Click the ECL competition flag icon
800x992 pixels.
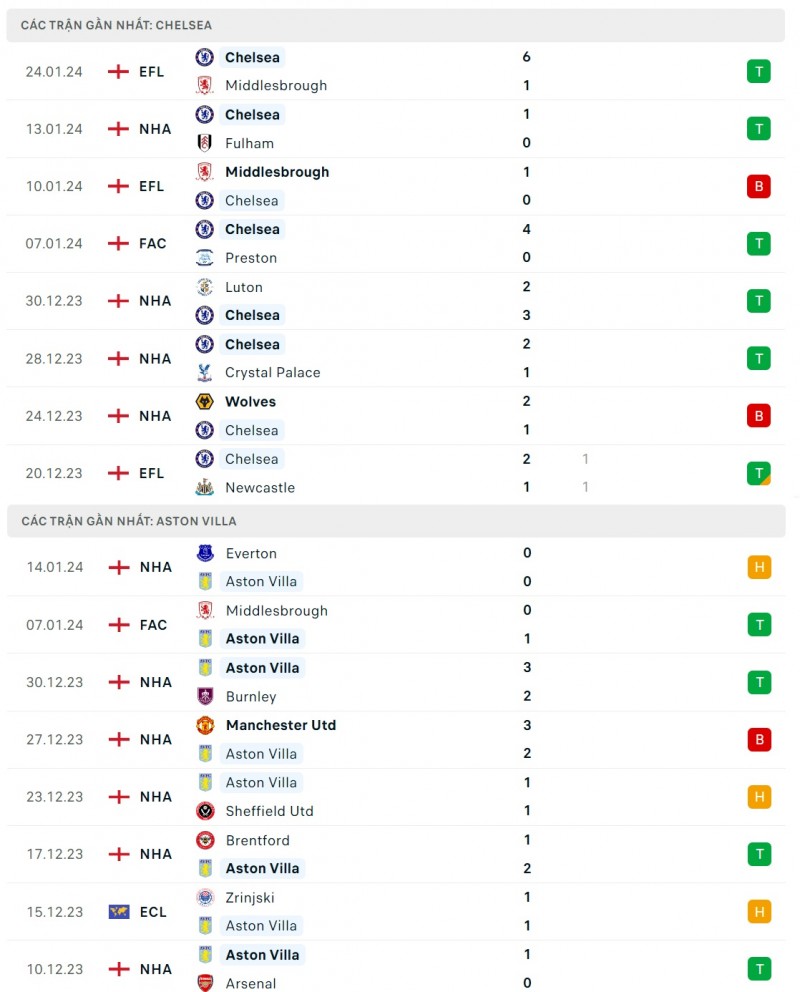coord(119,912)
